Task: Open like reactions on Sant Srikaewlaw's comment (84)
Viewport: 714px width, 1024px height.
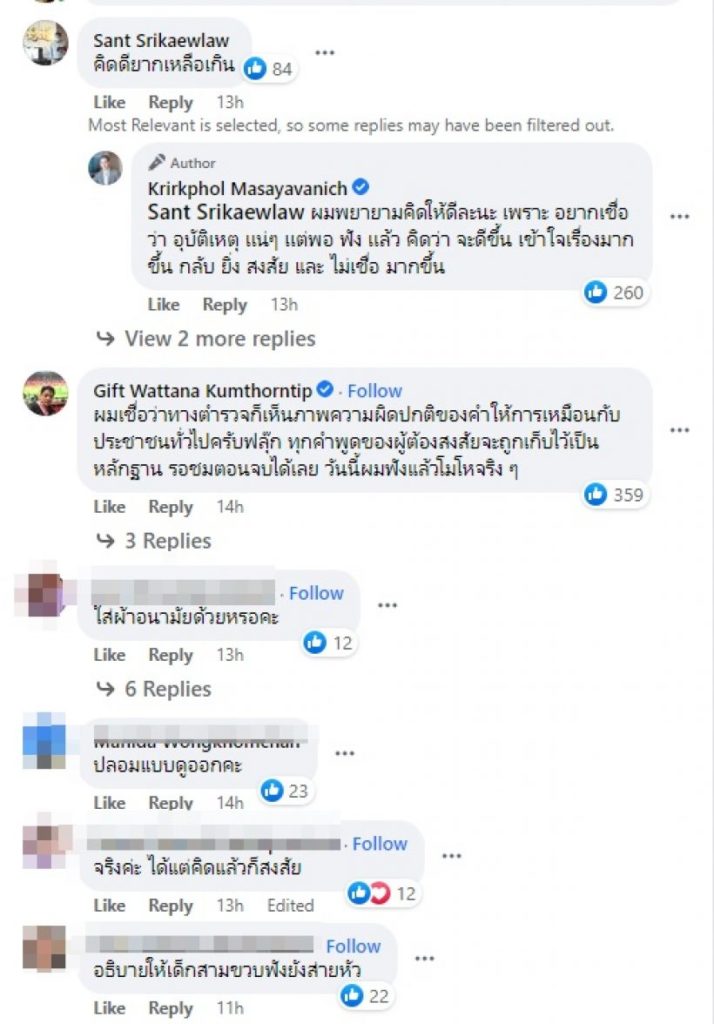Action: coord(269,69)
